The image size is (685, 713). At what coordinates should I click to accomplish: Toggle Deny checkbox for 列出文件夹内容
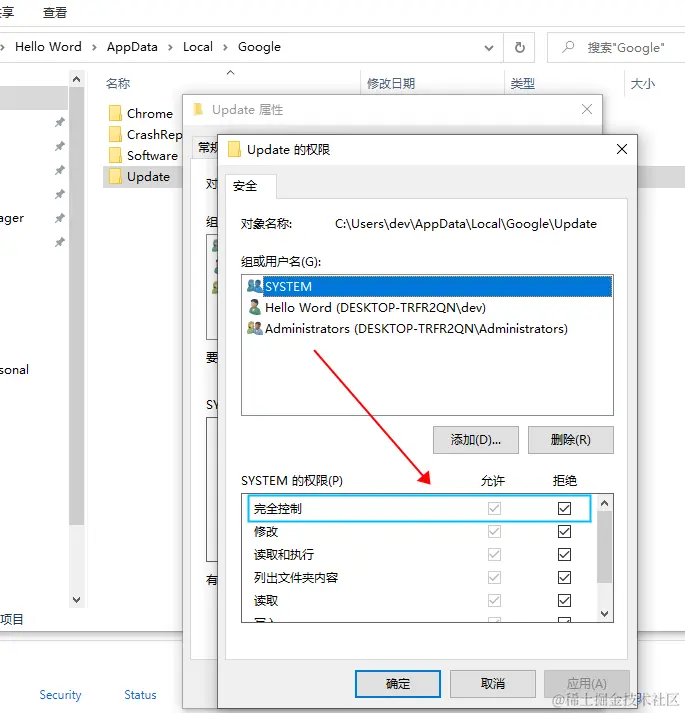[564, 577]
